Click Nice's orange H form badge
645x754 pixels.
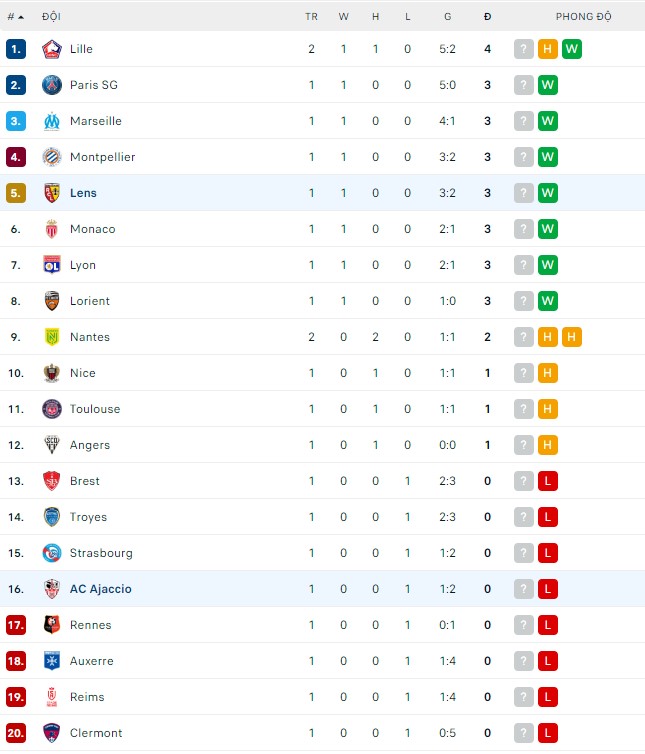pos(548,373)
